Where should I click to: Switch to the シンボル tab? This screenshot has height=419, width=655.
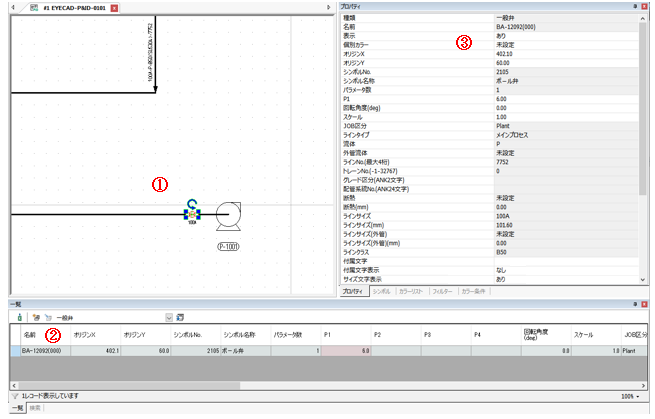click(381, 292)
